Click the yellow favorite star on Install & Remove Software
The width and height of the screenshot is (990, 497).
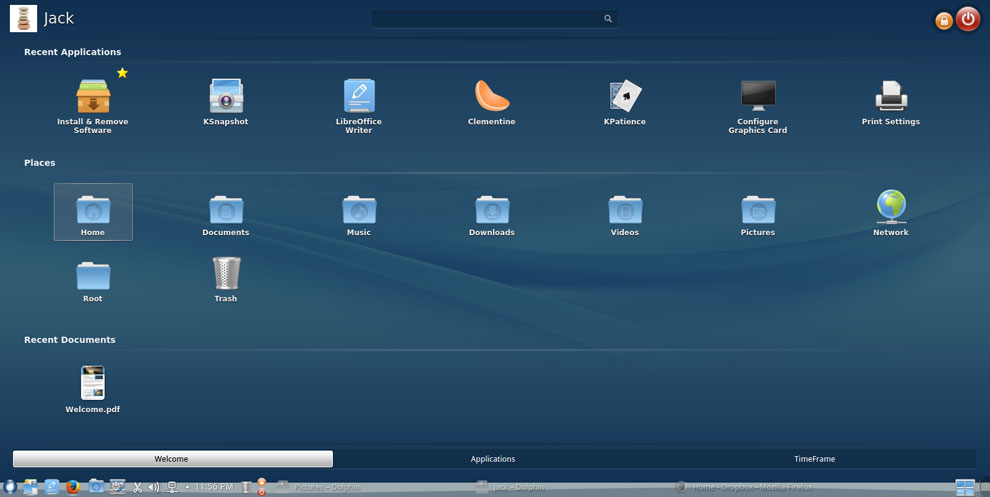pyautogui.click(x=122, y=73)
